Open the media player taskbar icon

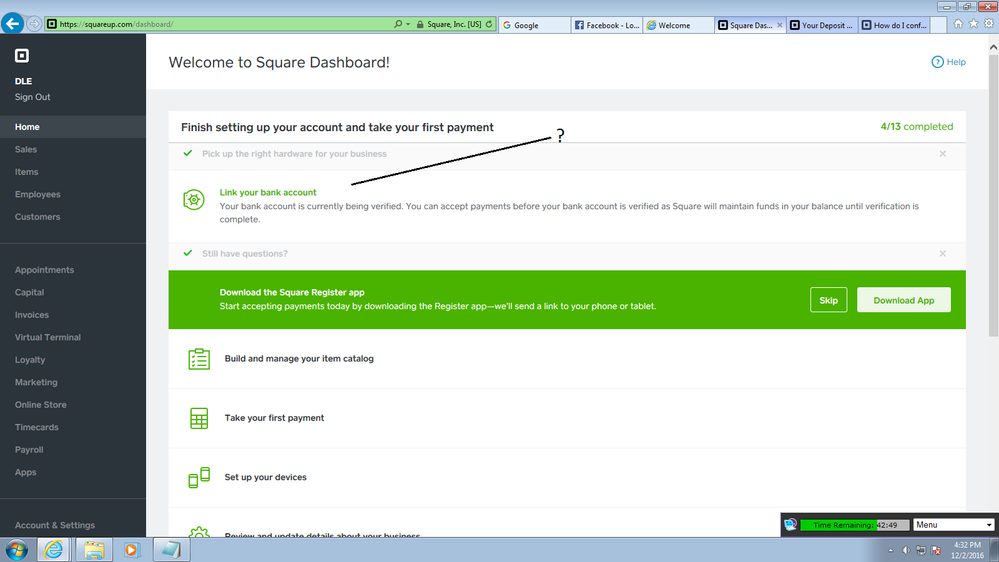point(131,549)
